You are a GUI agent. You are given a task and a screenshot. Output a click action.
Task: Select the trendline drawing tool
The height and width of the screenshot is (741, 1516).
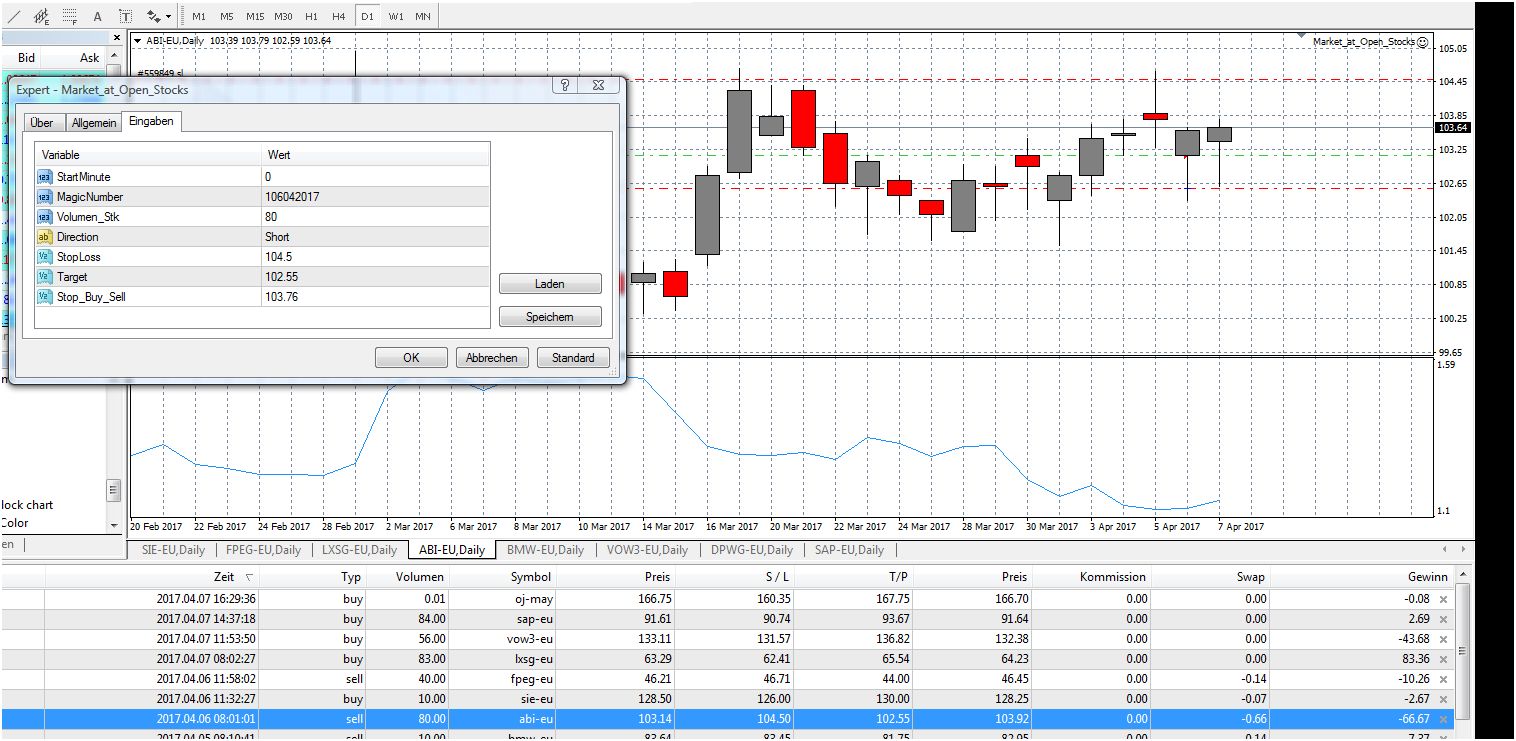tap(13, 16)
